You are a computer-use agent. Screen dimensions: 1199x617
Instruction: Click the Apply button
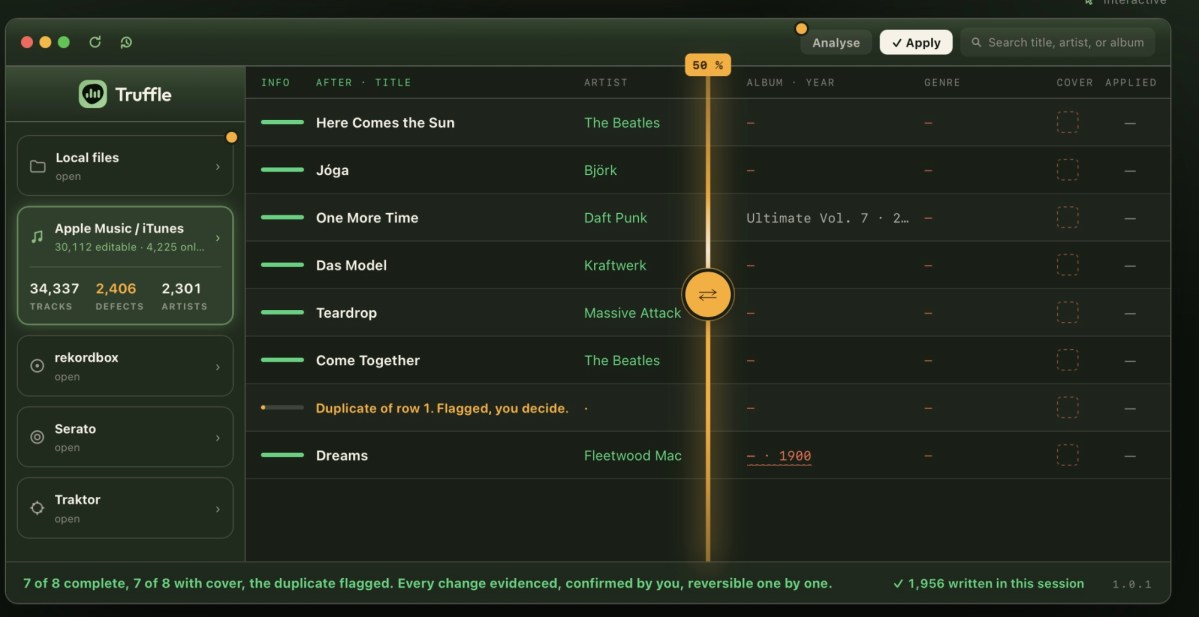(x=916, y=43)
